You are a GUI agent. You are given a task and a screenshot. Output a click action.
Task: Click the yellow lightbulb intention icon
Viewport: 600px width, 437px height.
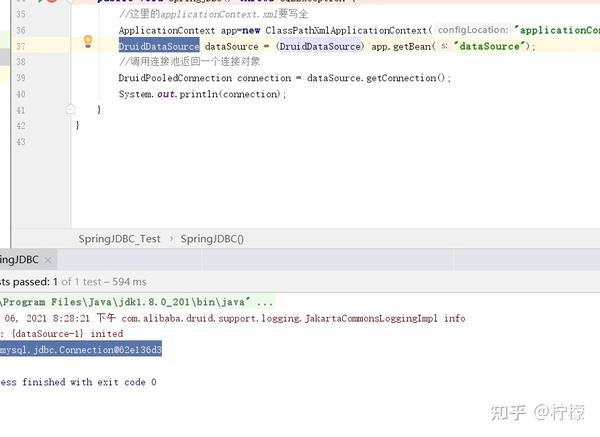pyautogui.click(x=88, y=41)
